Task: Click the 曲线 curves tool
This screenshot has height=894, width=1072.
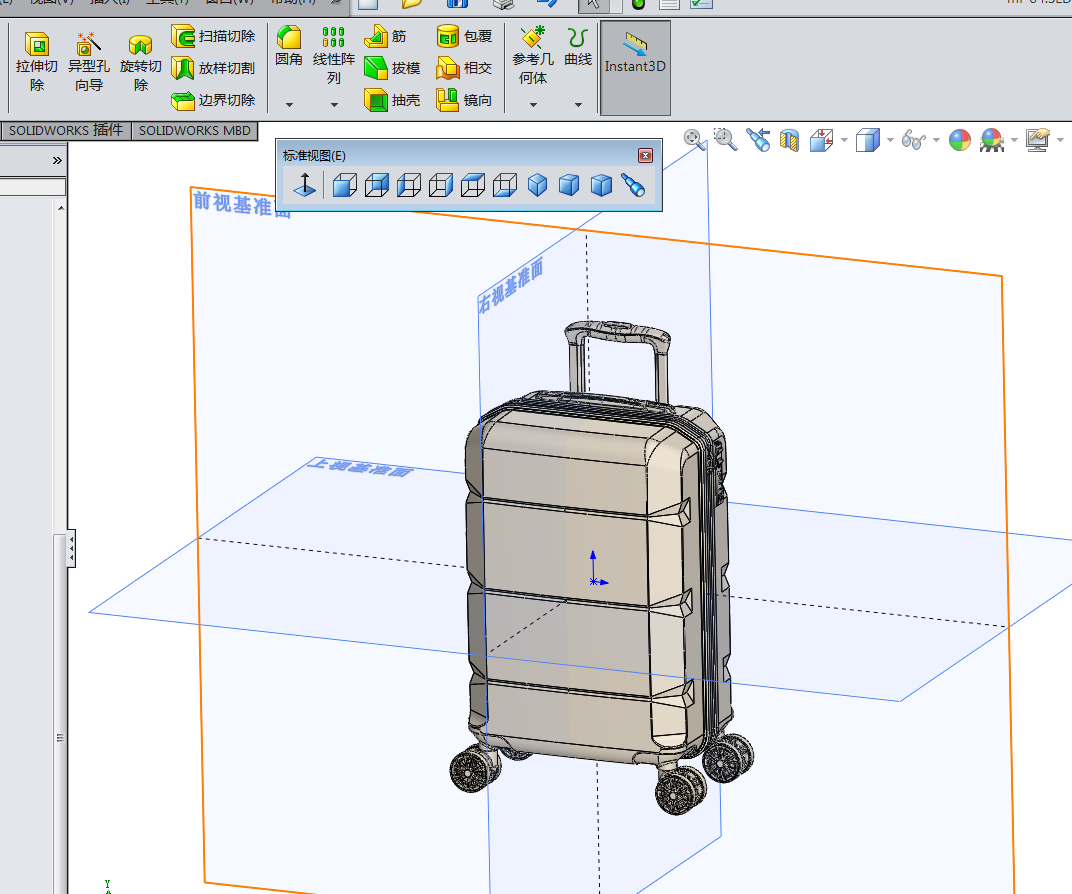Action: (x=578, y=45)
